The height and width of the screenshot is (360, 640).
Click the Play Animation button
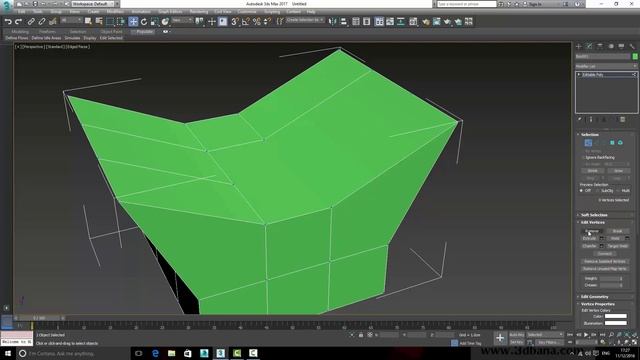click(x=586, y=335)
